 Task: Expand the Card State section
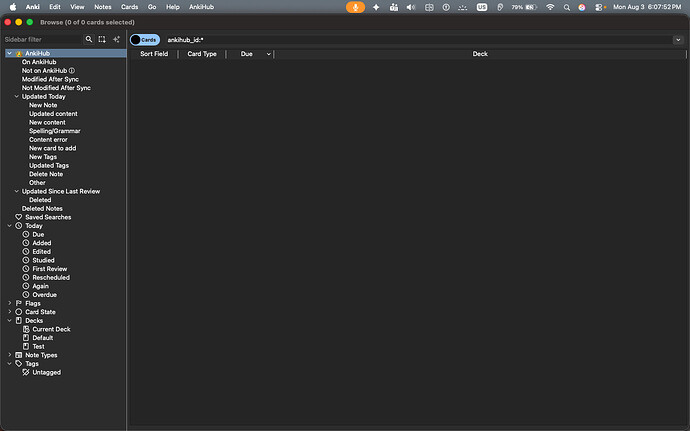coord(9,312)
